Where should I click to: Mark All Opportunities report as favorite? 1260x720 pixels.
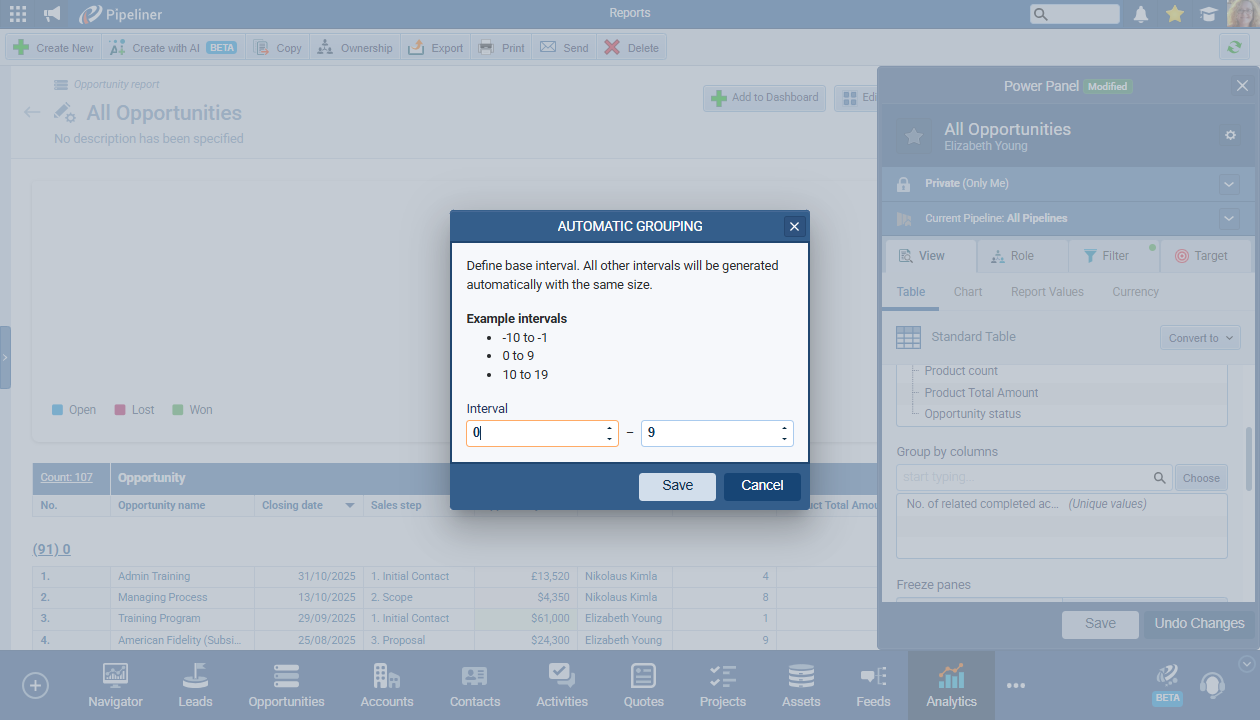pos(913,137)
